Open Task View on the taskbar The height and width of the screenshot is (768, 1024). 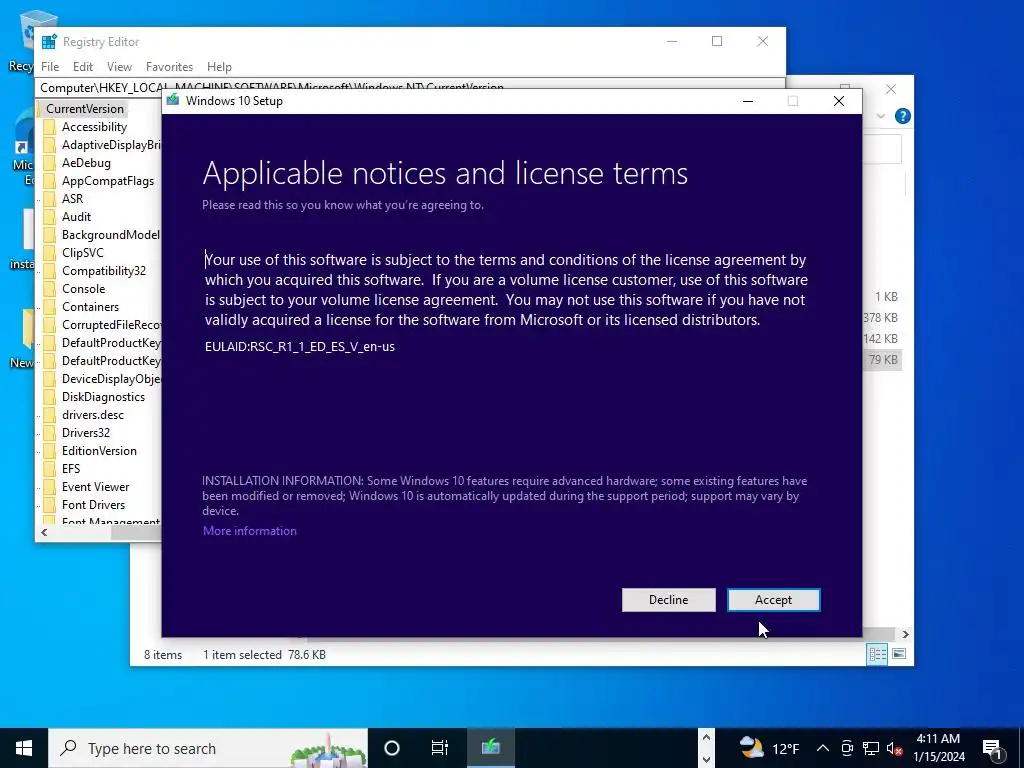[440, 748]
